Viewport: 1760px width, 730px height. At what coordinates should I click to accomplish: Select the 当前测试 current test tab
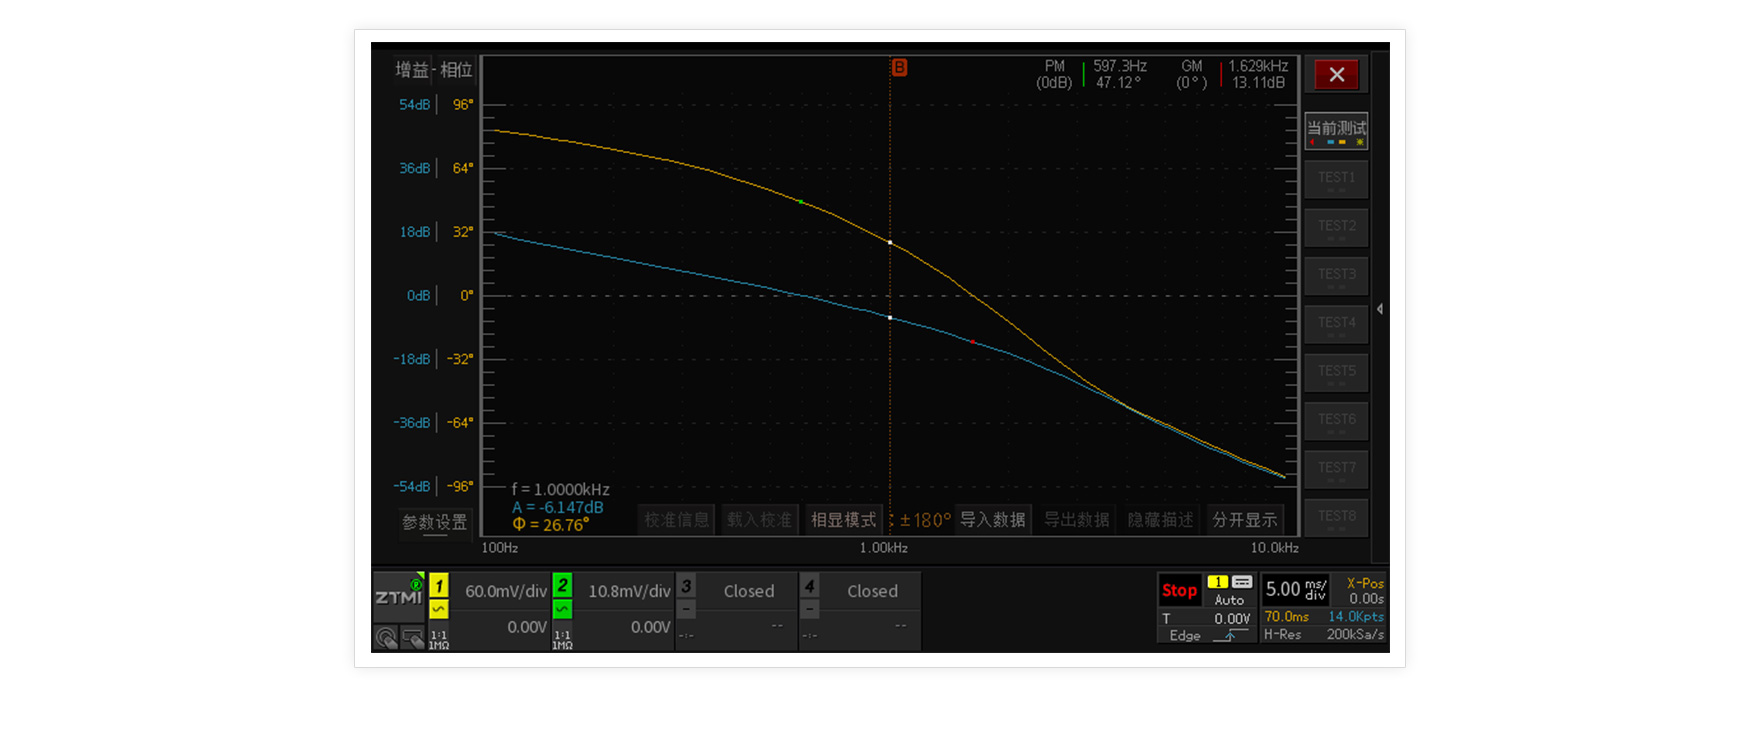1336,130
